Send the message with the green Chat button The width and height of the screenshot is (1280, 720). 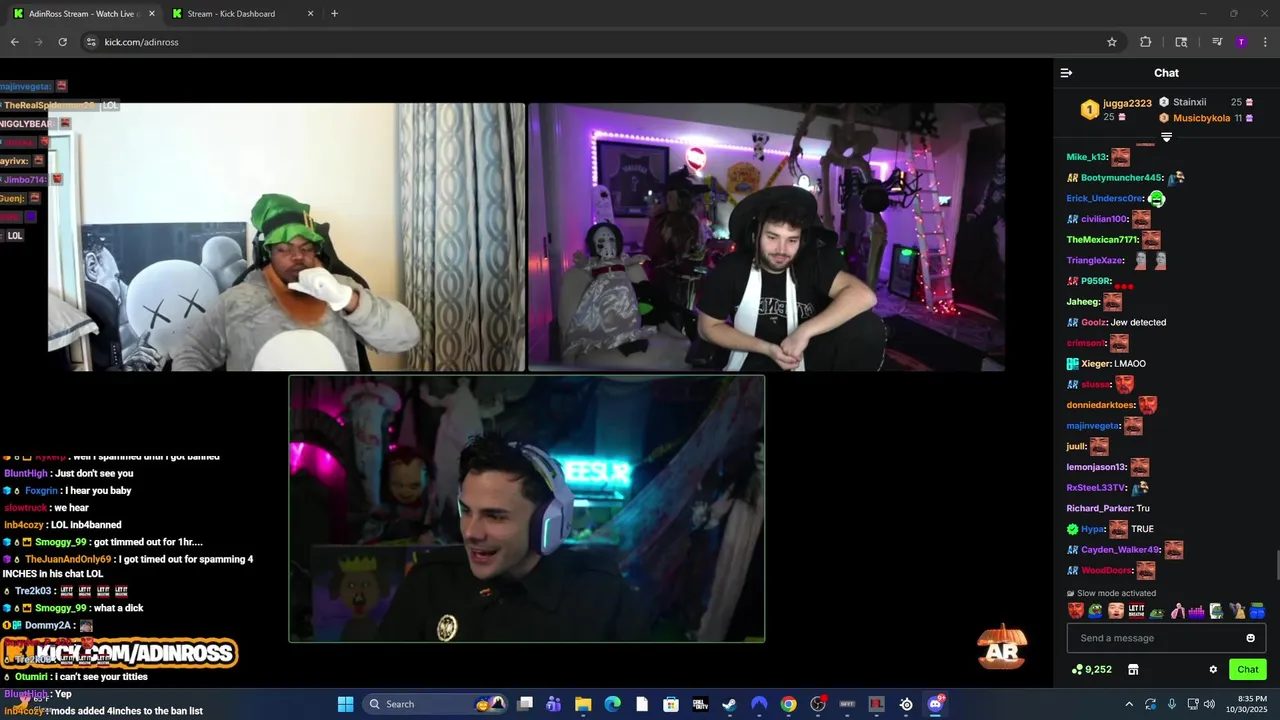1248,670
